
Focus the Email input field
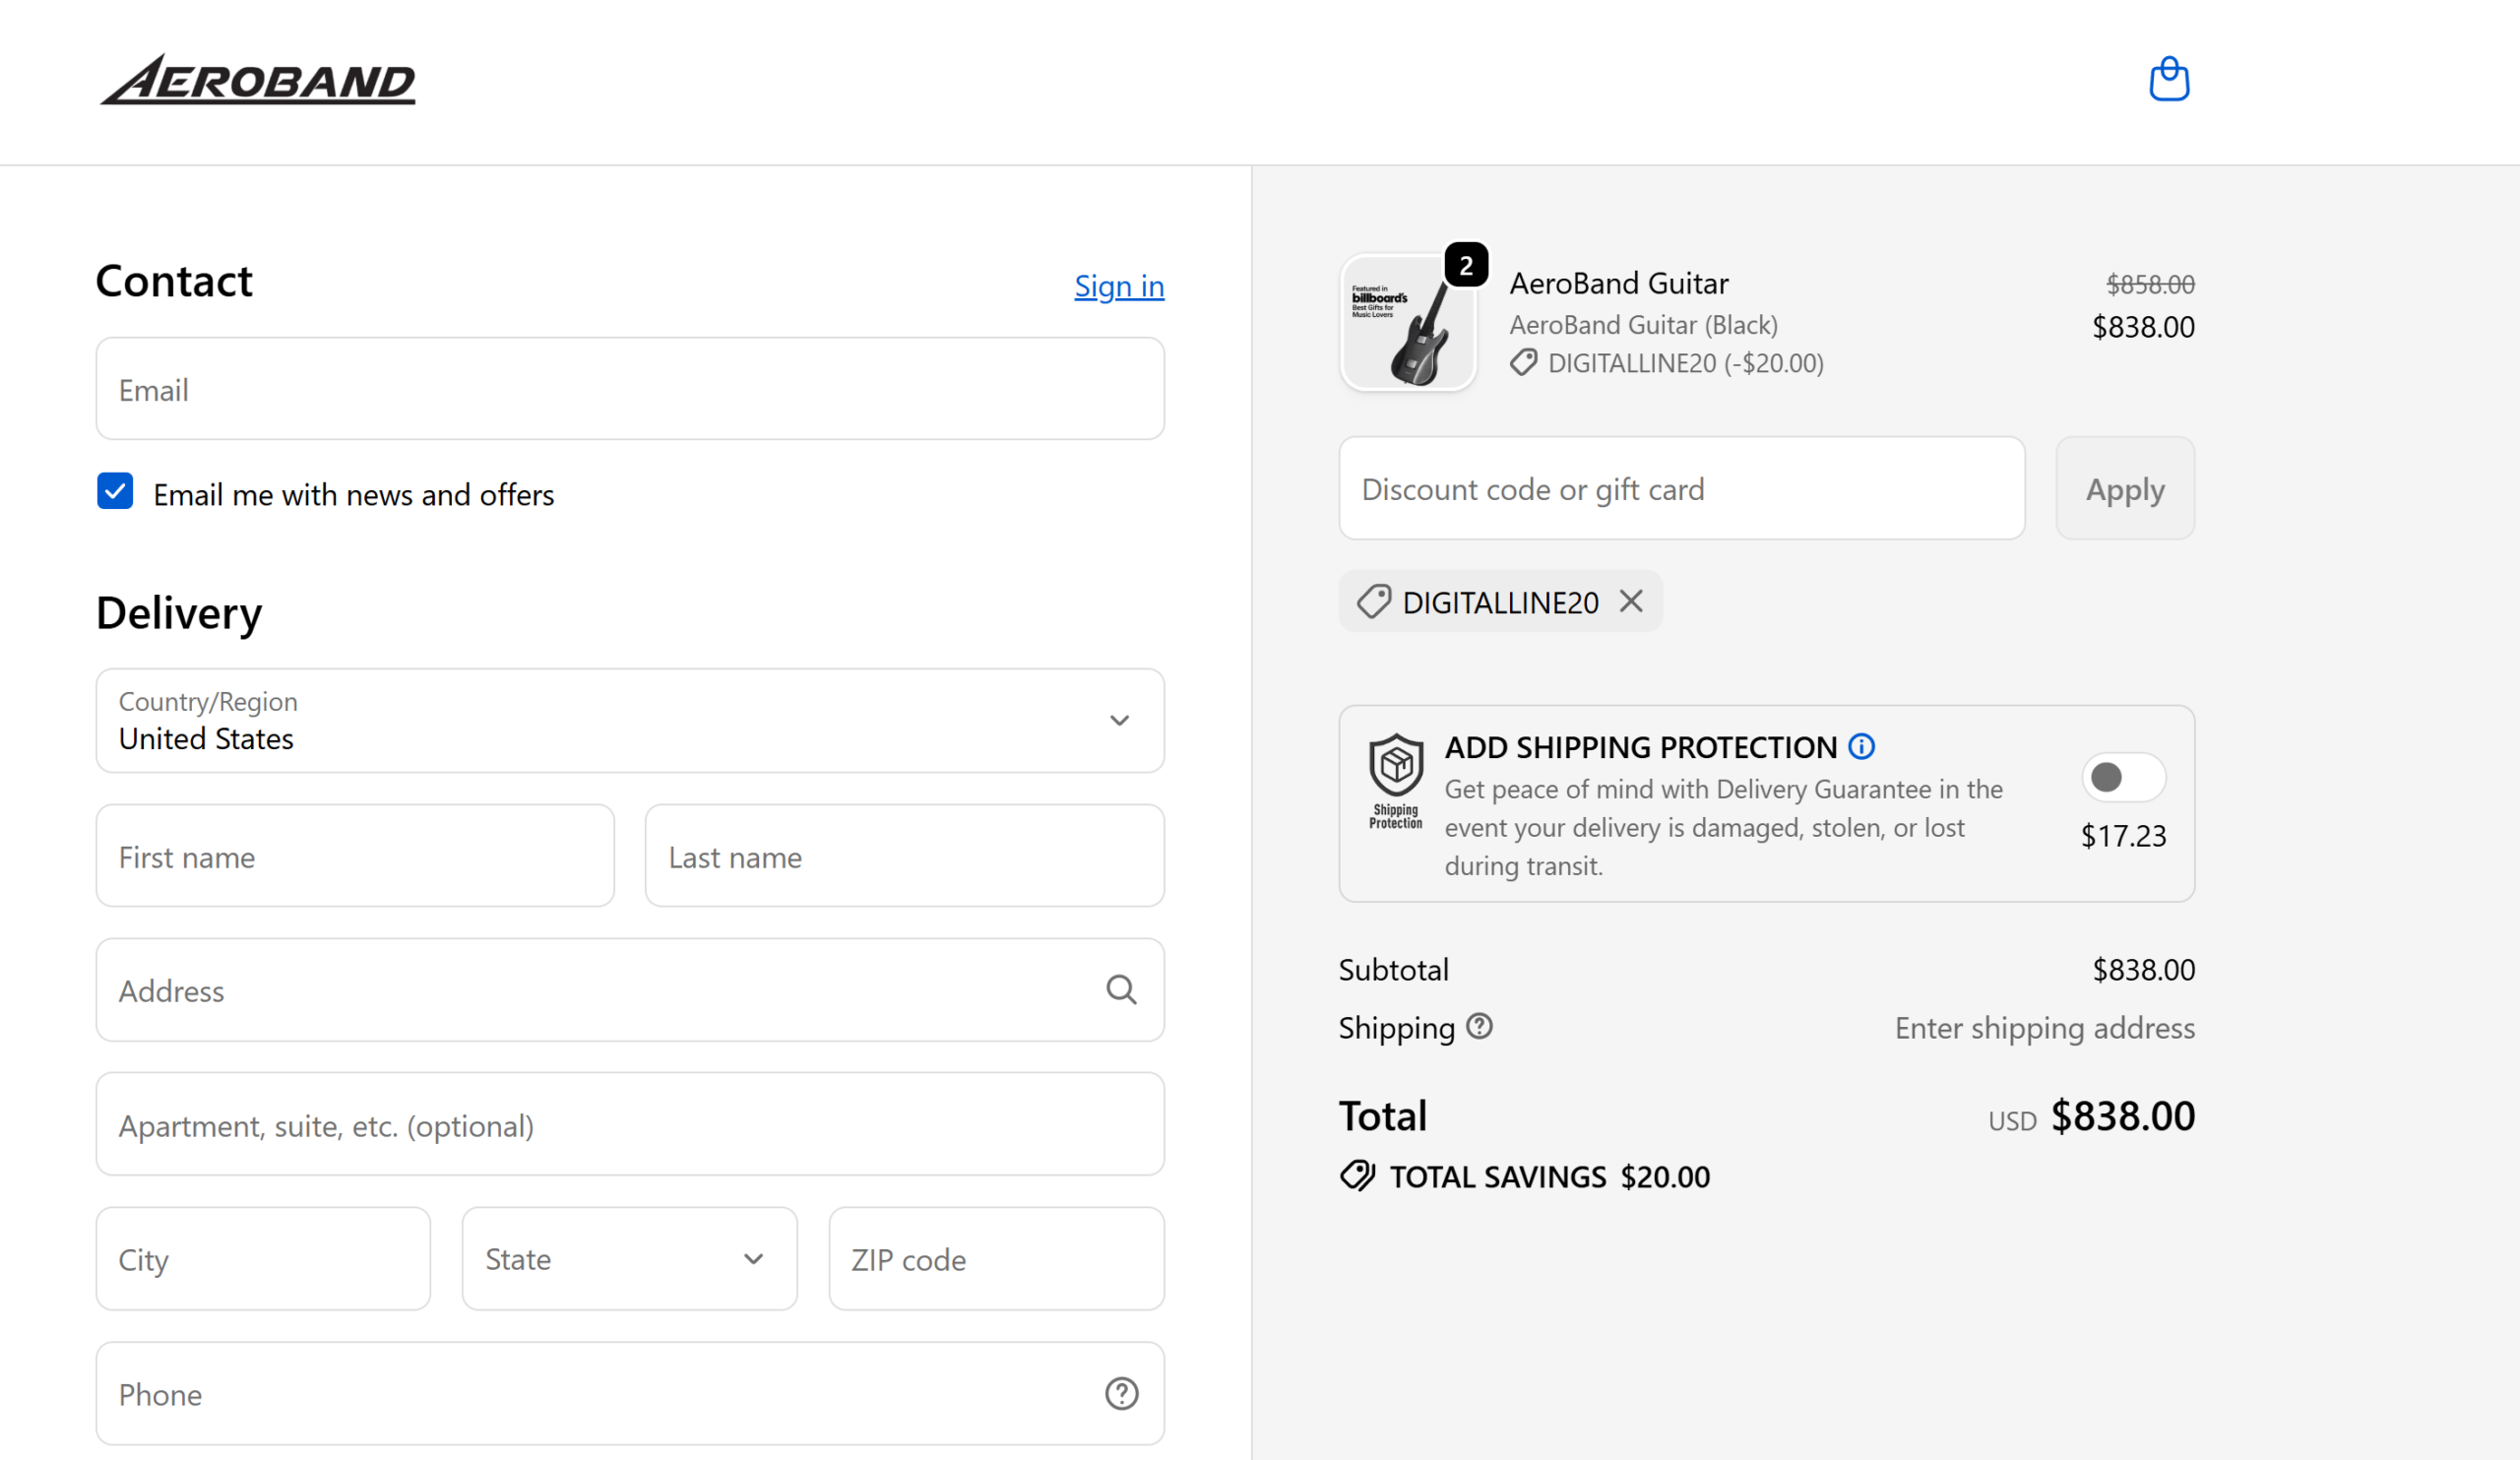click(630, 388)
